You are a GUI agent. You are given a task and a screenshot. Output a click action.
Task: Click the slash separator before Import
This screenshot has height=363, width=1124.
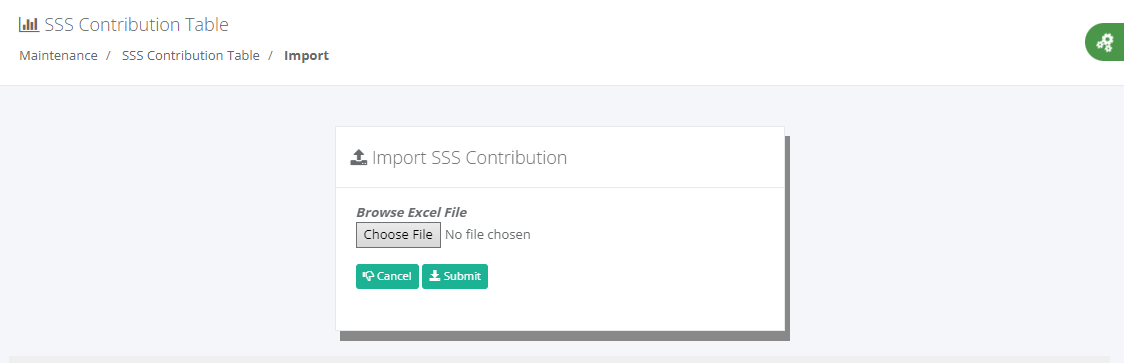[x=271, y=55]
